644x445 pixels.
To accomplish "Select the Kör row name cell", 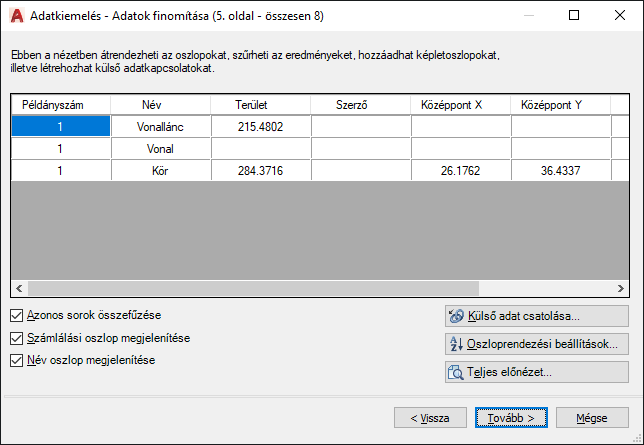I will pos(161,171).
